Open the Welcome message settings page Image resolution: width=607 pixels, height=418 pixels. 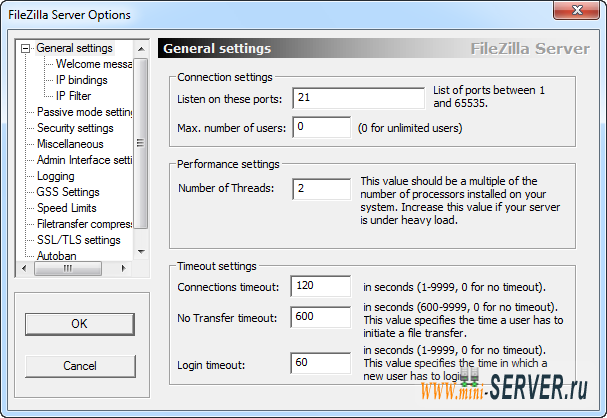point(94,64)
